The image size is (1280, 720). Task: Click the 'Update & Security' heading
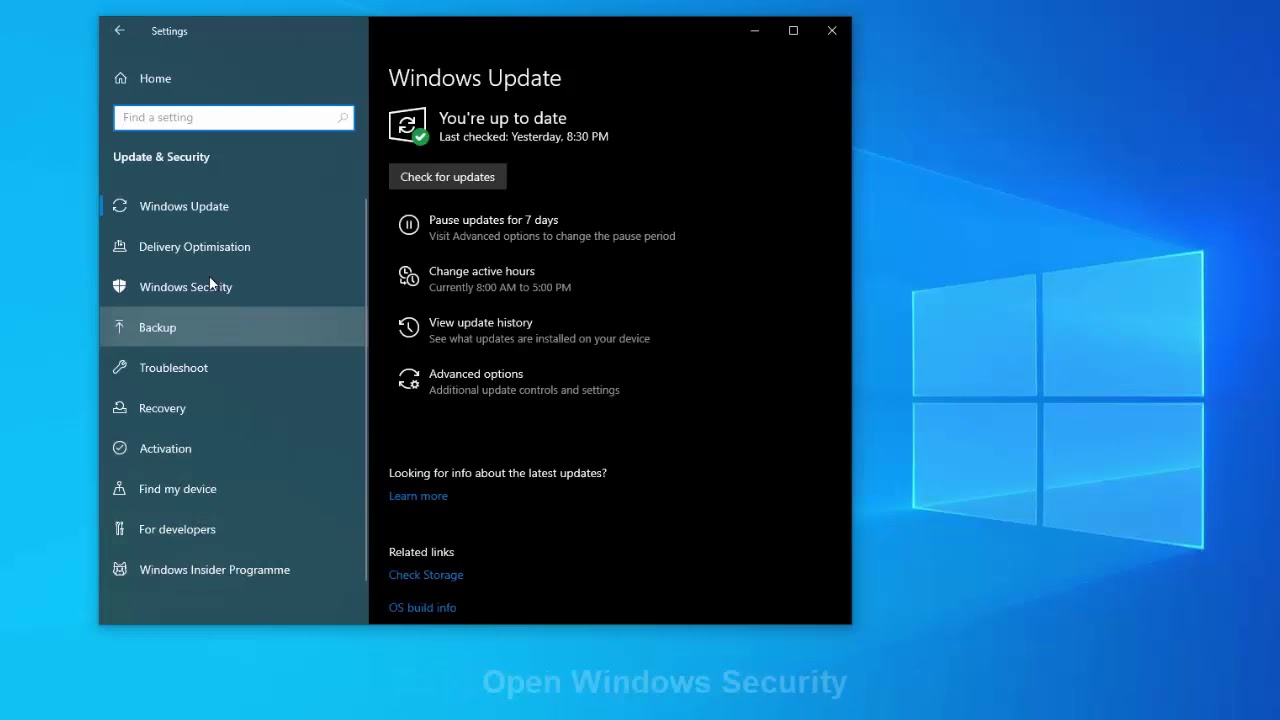click(161, 157)
